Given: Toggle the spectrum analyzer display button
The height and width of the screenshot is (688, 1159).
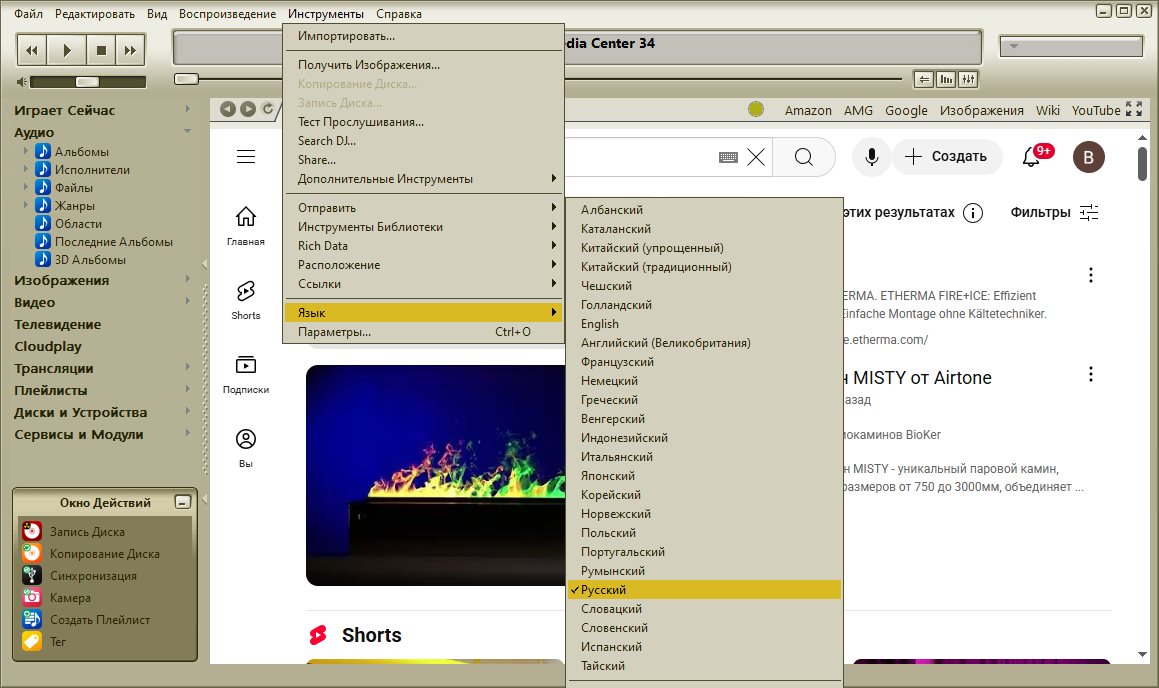Looking at the screenshot, I should click(x=945, y=79).
